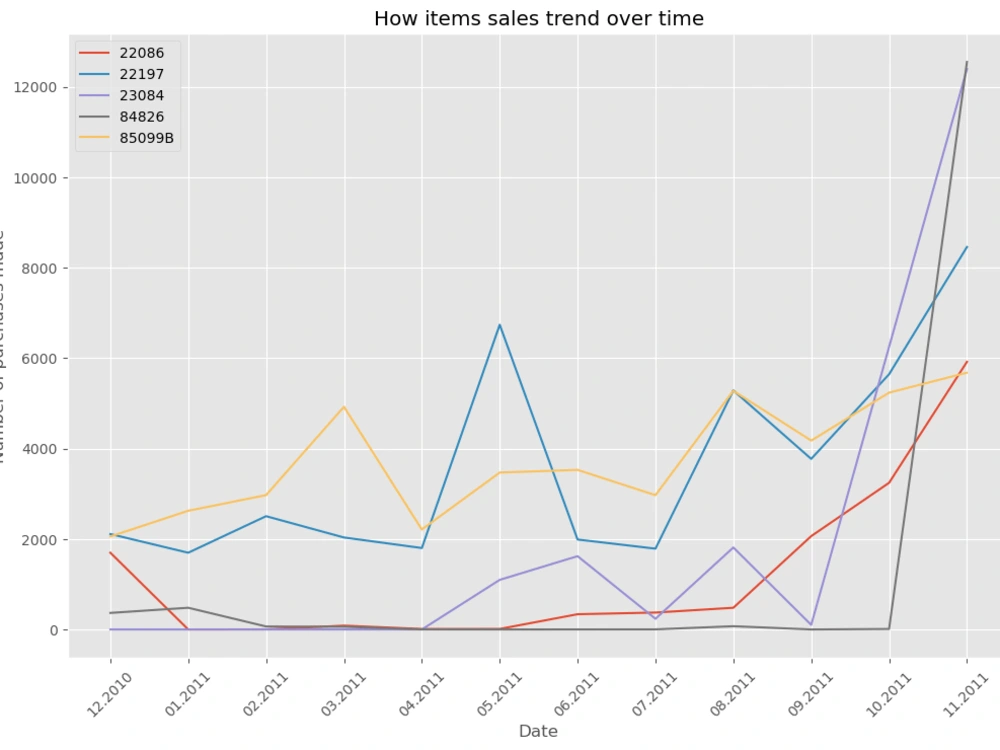Click y-axis tick label 4000
This screenshot has height=750, width=1000.
point(40,449)
